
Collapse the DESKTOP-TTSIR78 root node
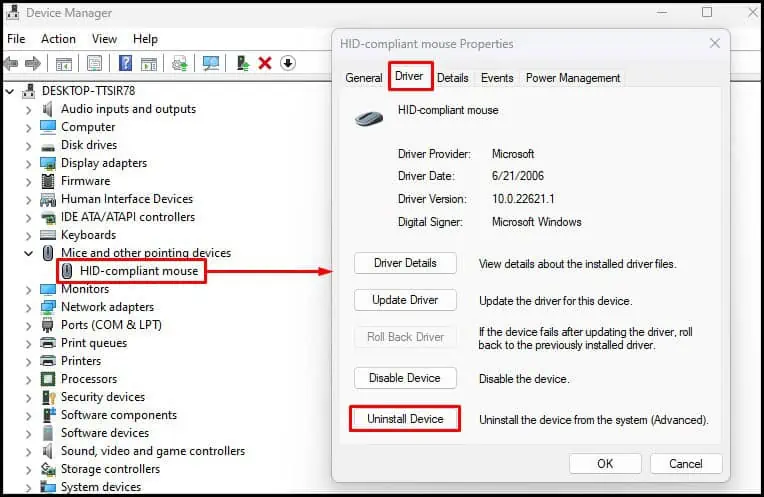coord(10,91)
